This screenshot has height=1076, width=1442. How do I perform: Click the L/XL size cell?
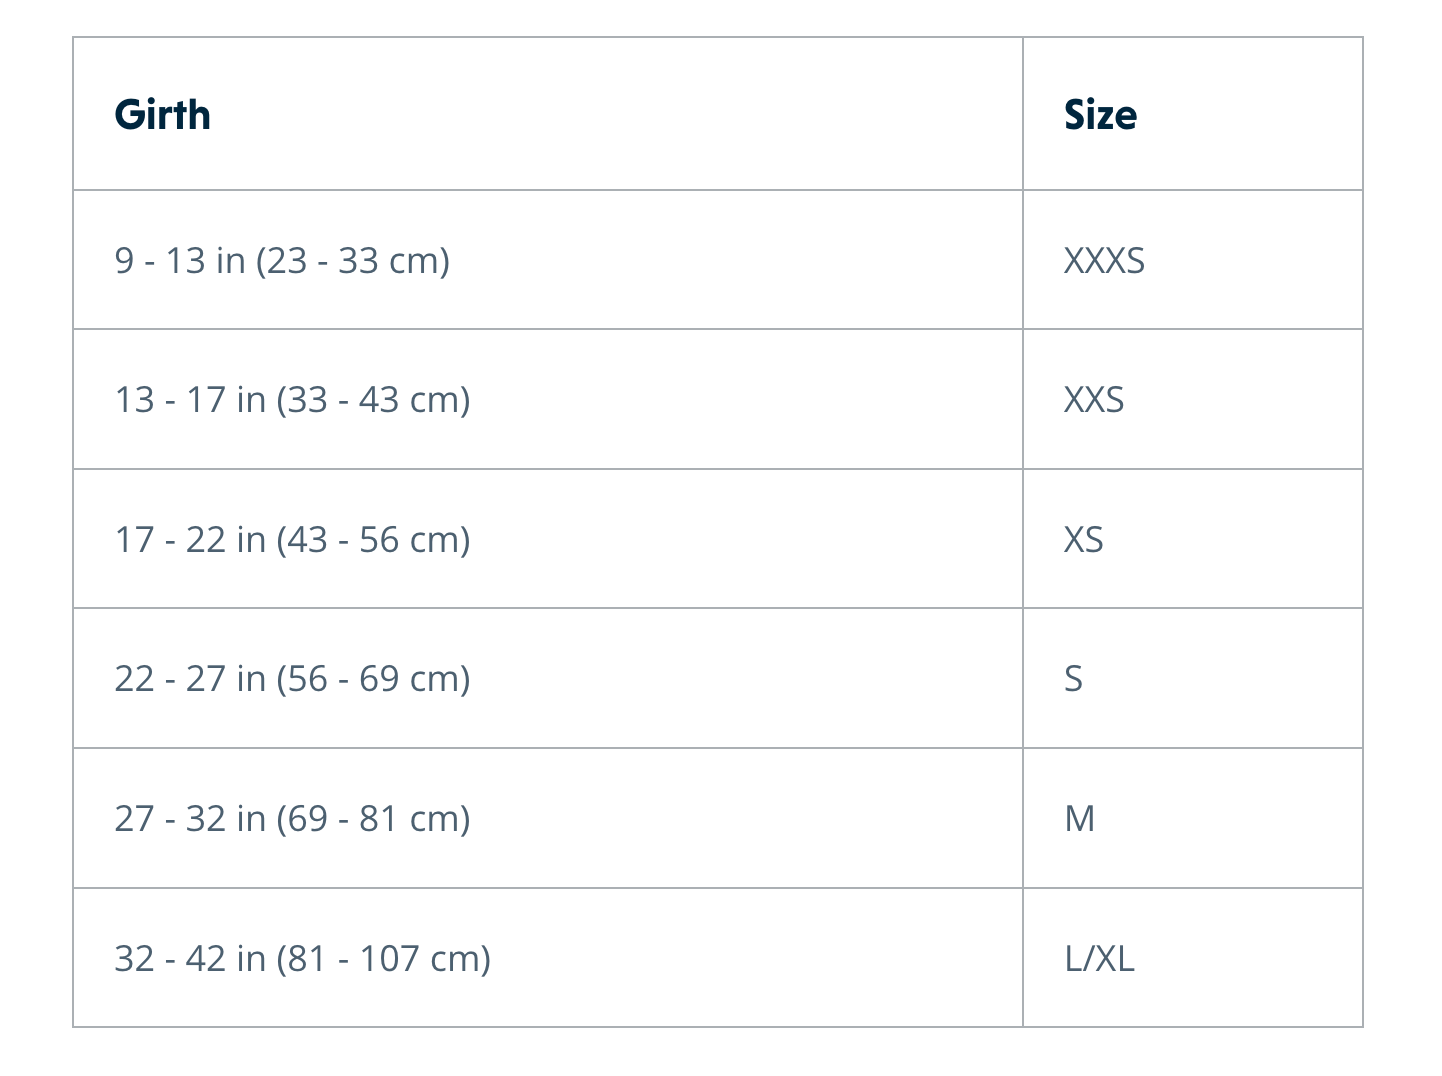[1100, 959]
